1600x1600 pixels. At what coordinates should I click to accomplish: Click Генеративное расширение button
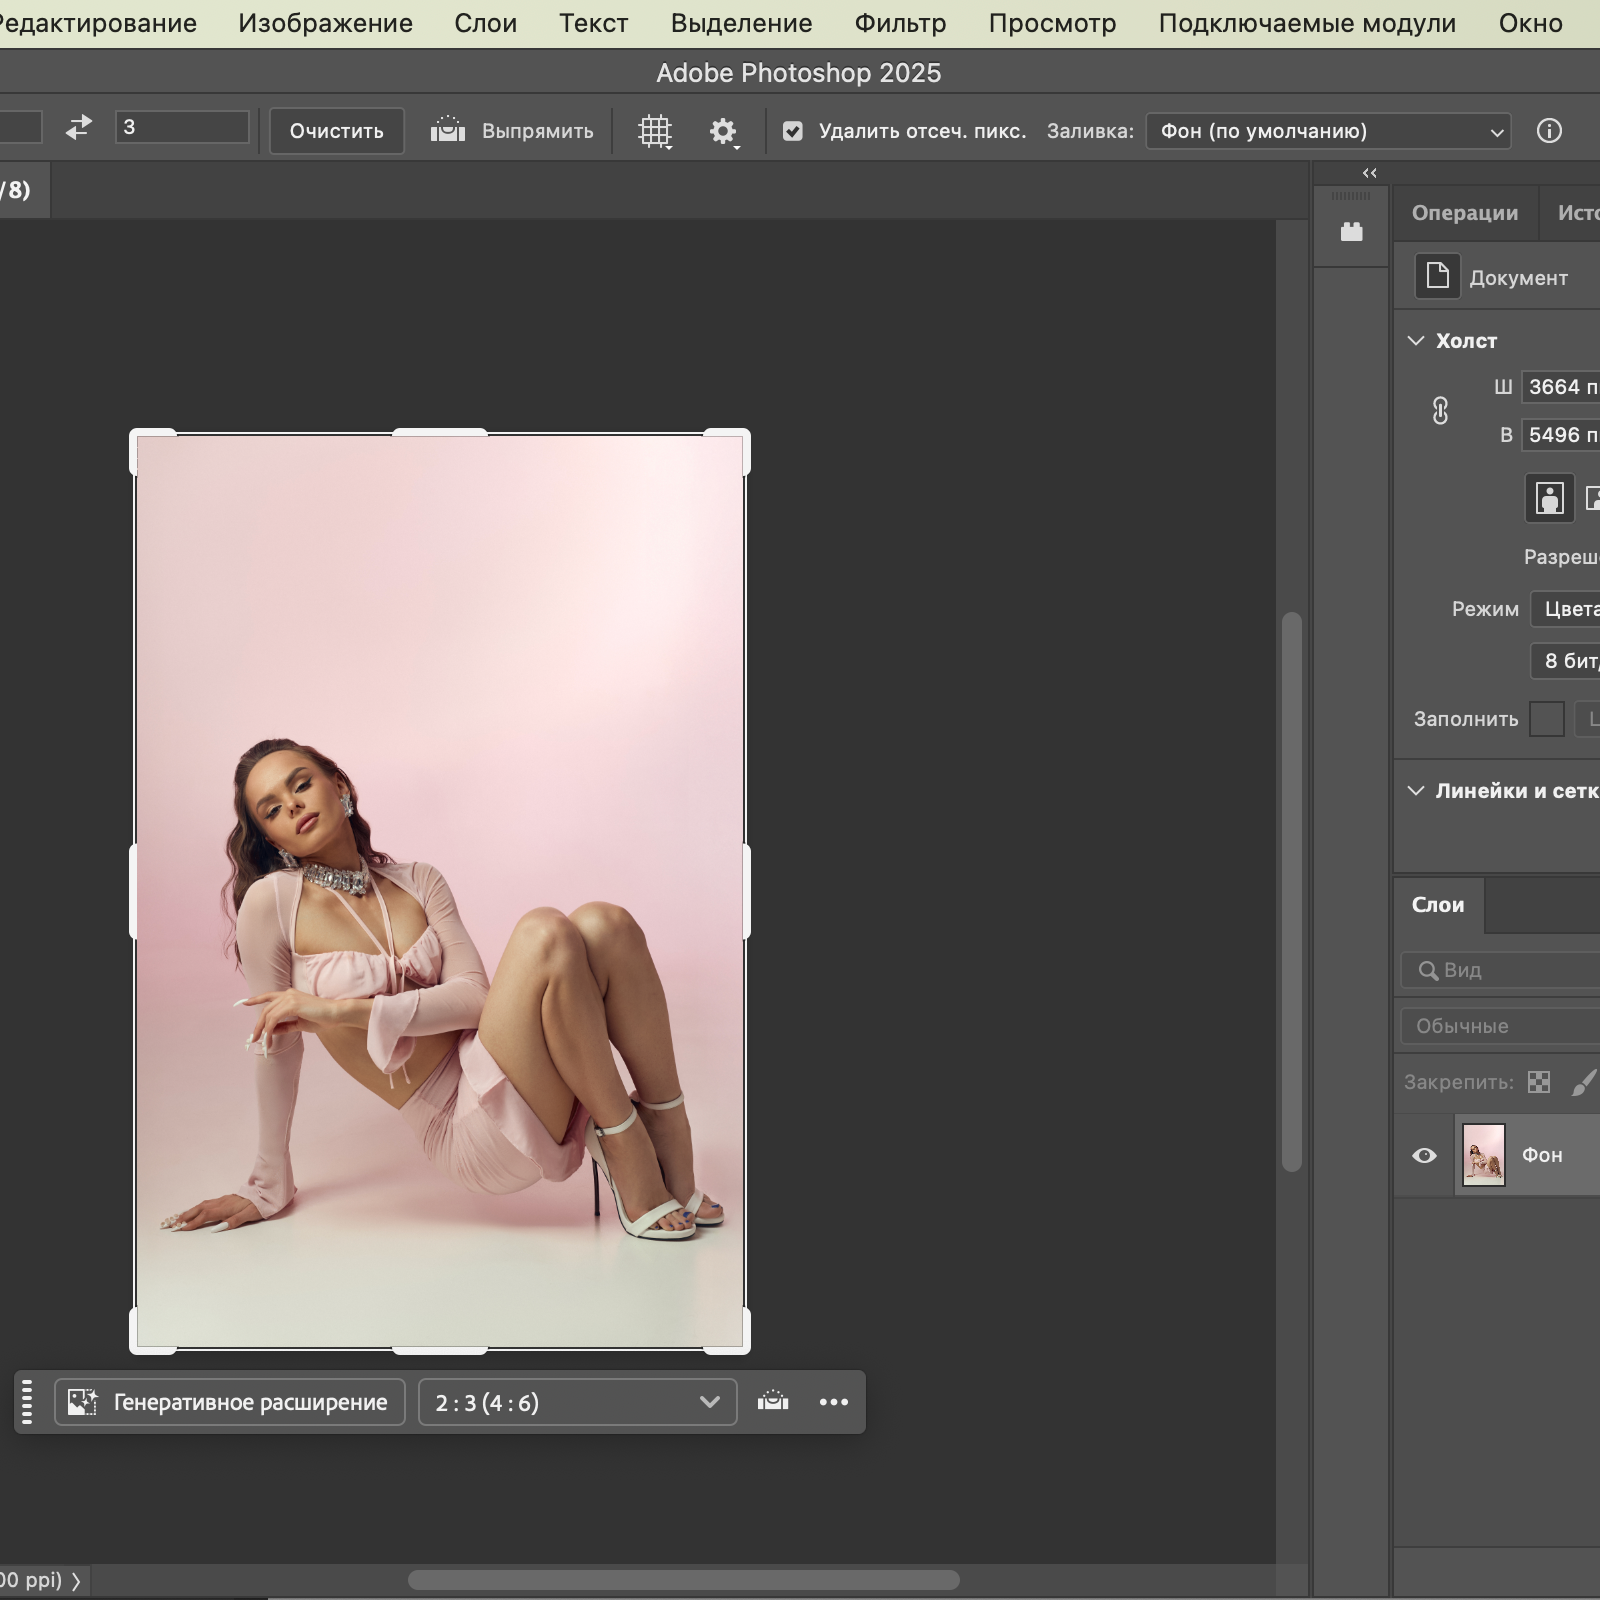click(x=230, y=1402)
